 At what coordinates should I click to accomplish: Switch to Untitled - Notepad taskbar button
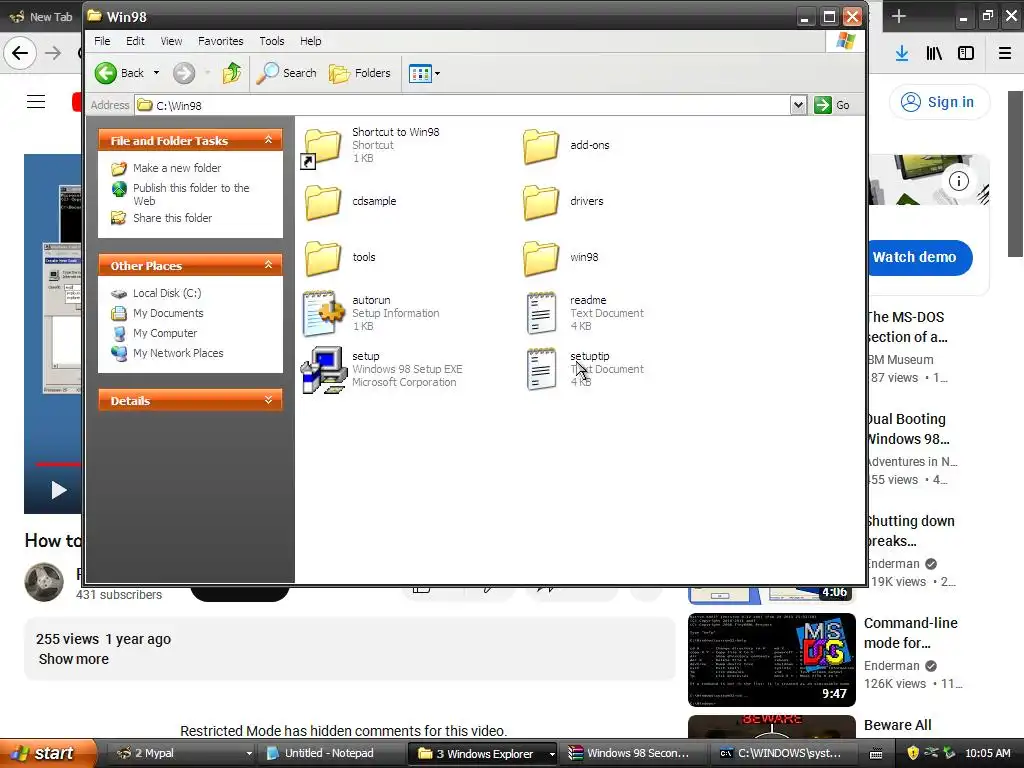[331, 753]
